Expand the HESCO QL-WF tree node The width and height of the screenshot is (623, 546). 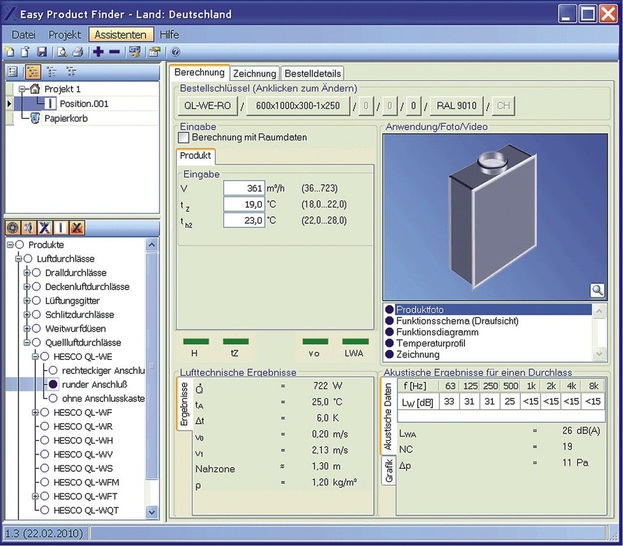point(35,412)
